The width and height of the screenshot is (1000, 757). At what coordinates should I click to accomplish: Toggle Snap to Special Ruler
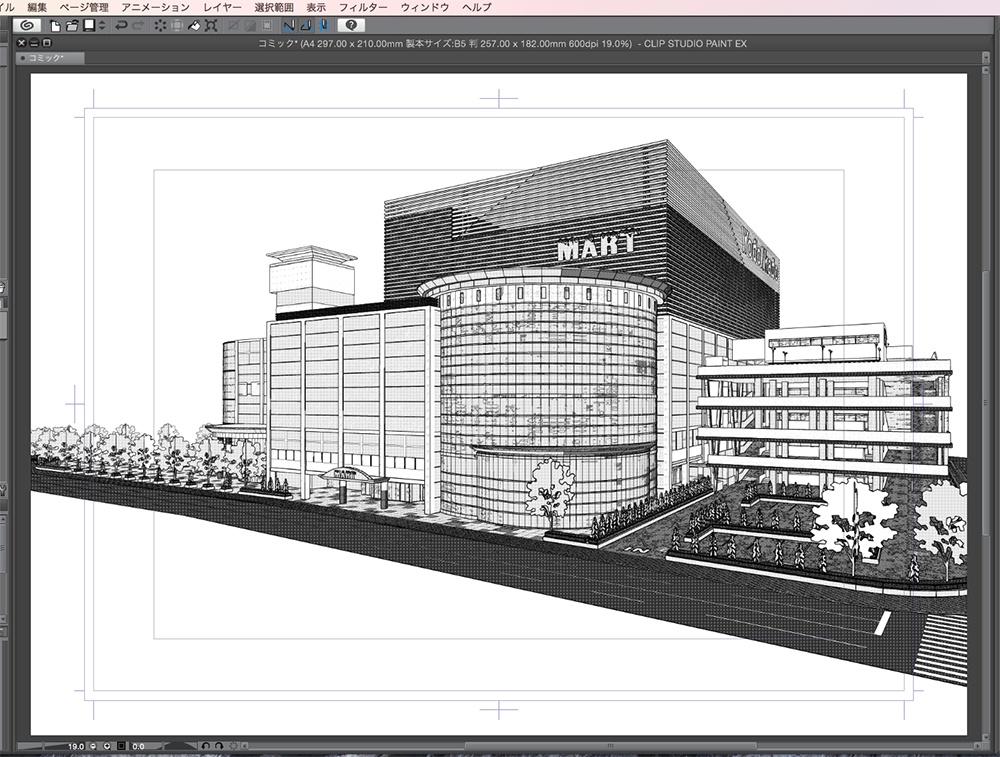pyautogui.click(x=306, y=24)
